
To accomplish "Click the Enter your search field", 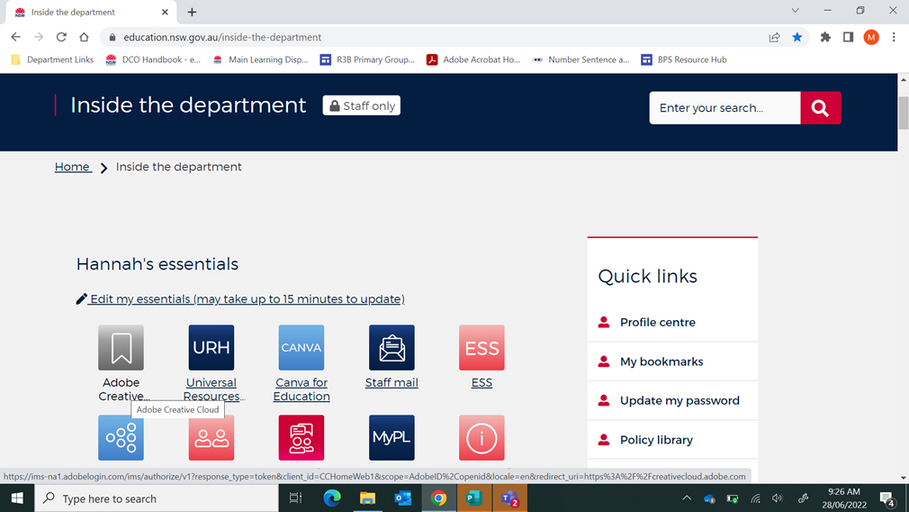I will click(724, 108).
